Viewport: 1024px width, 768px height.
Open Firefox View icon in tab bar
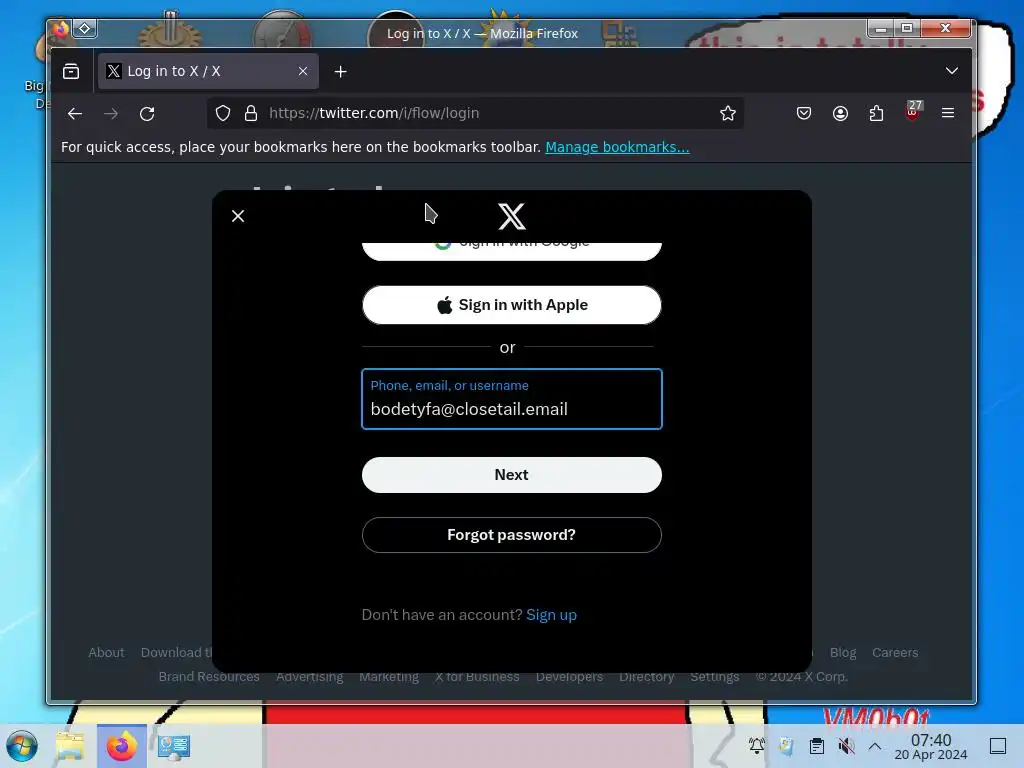coord(71,71)
